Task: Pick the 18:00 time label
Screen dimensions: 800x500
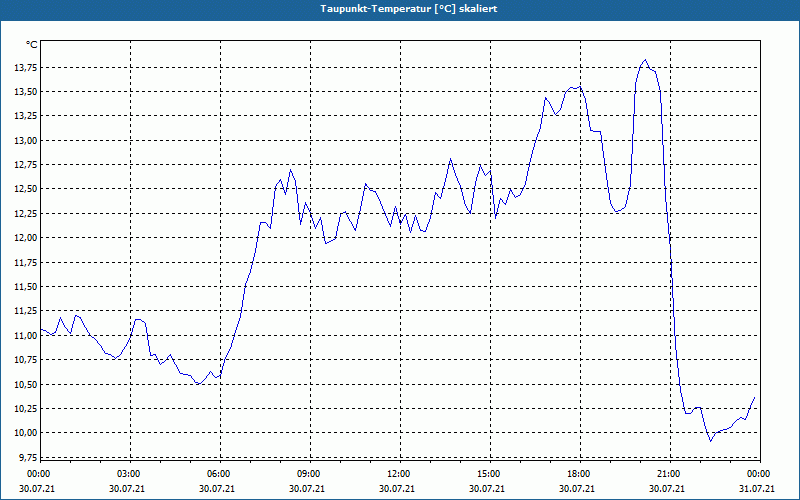Action: point(580,474)
